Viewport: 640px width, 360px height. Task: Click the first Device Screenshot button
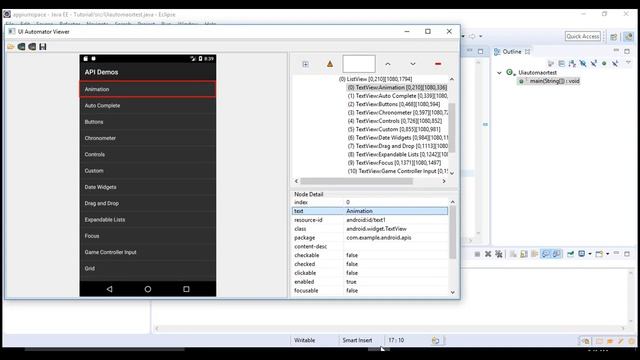point(21,47)
